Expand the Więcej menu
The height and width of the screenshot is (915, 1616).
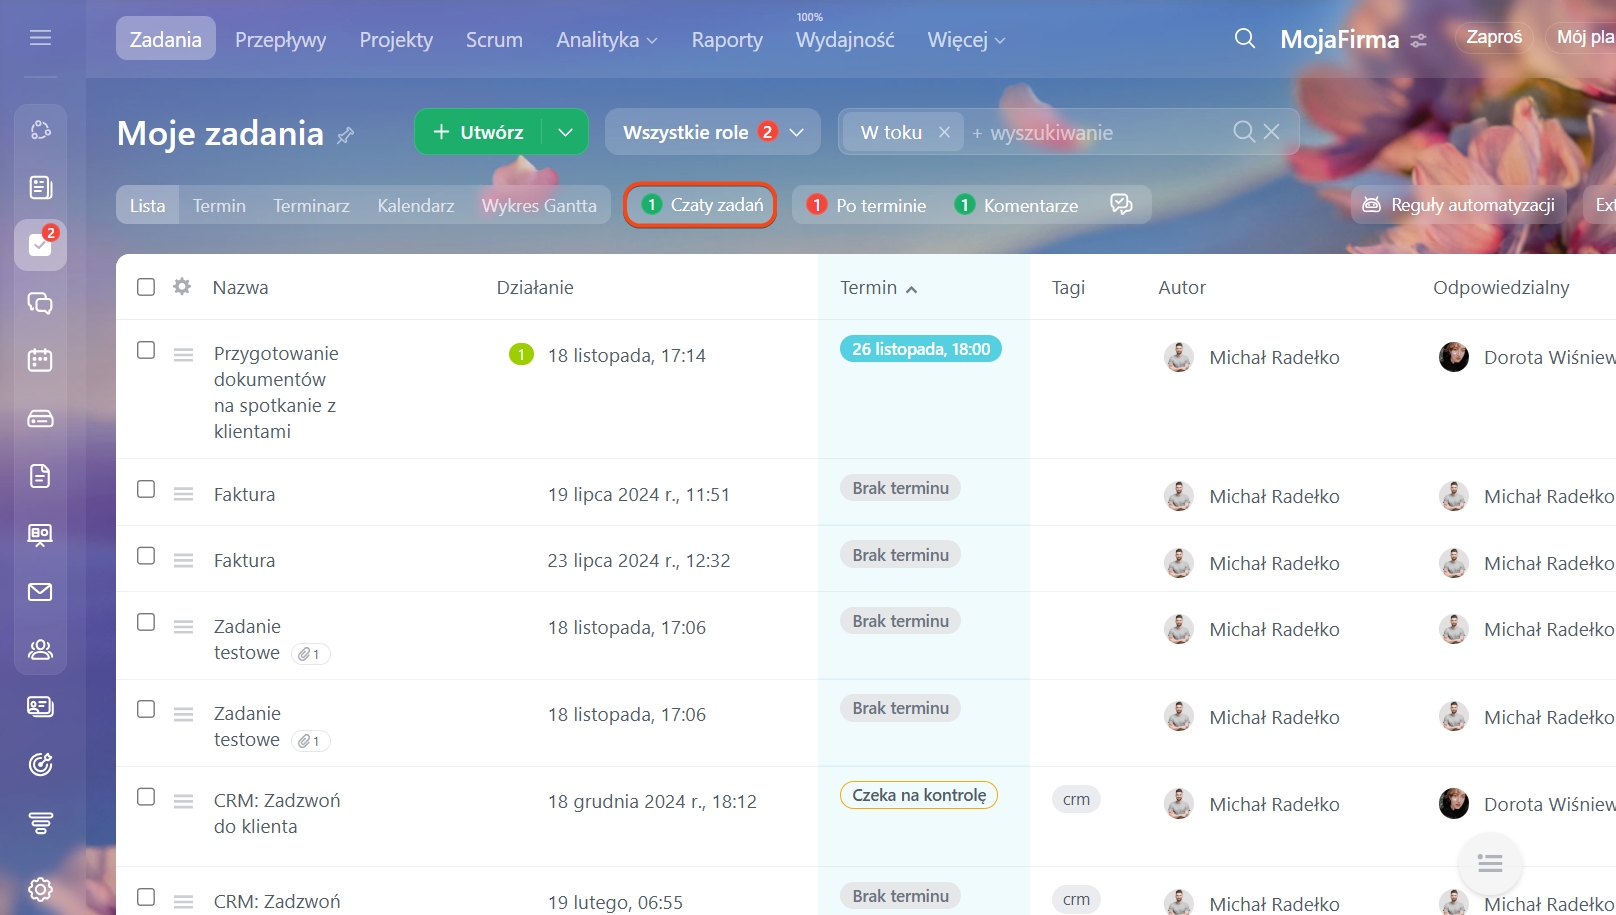pos(965,40)
